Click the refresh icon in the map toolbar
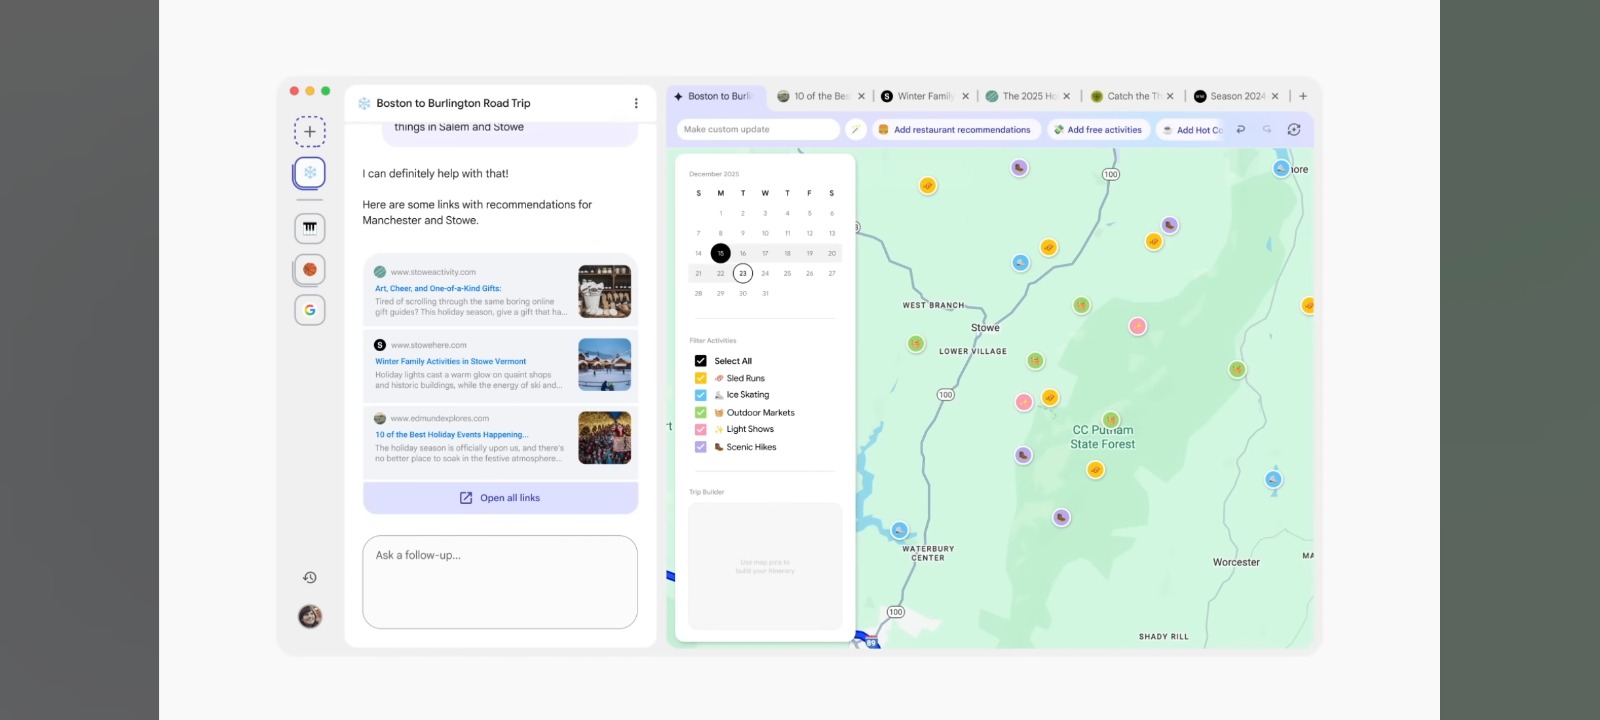Viewport: 1600px width, 720px height. coord(1294,129)
